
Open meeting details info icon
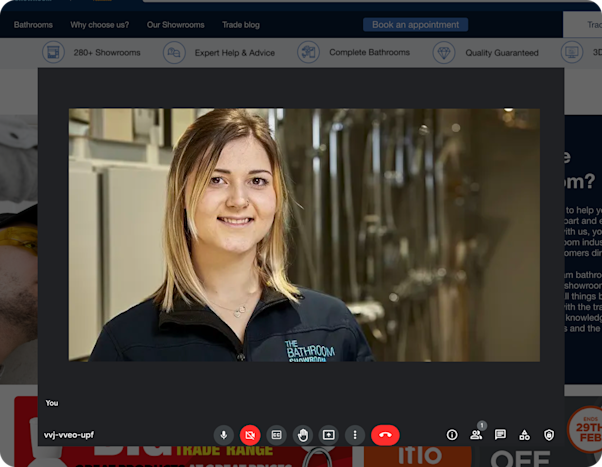(452, 435)
